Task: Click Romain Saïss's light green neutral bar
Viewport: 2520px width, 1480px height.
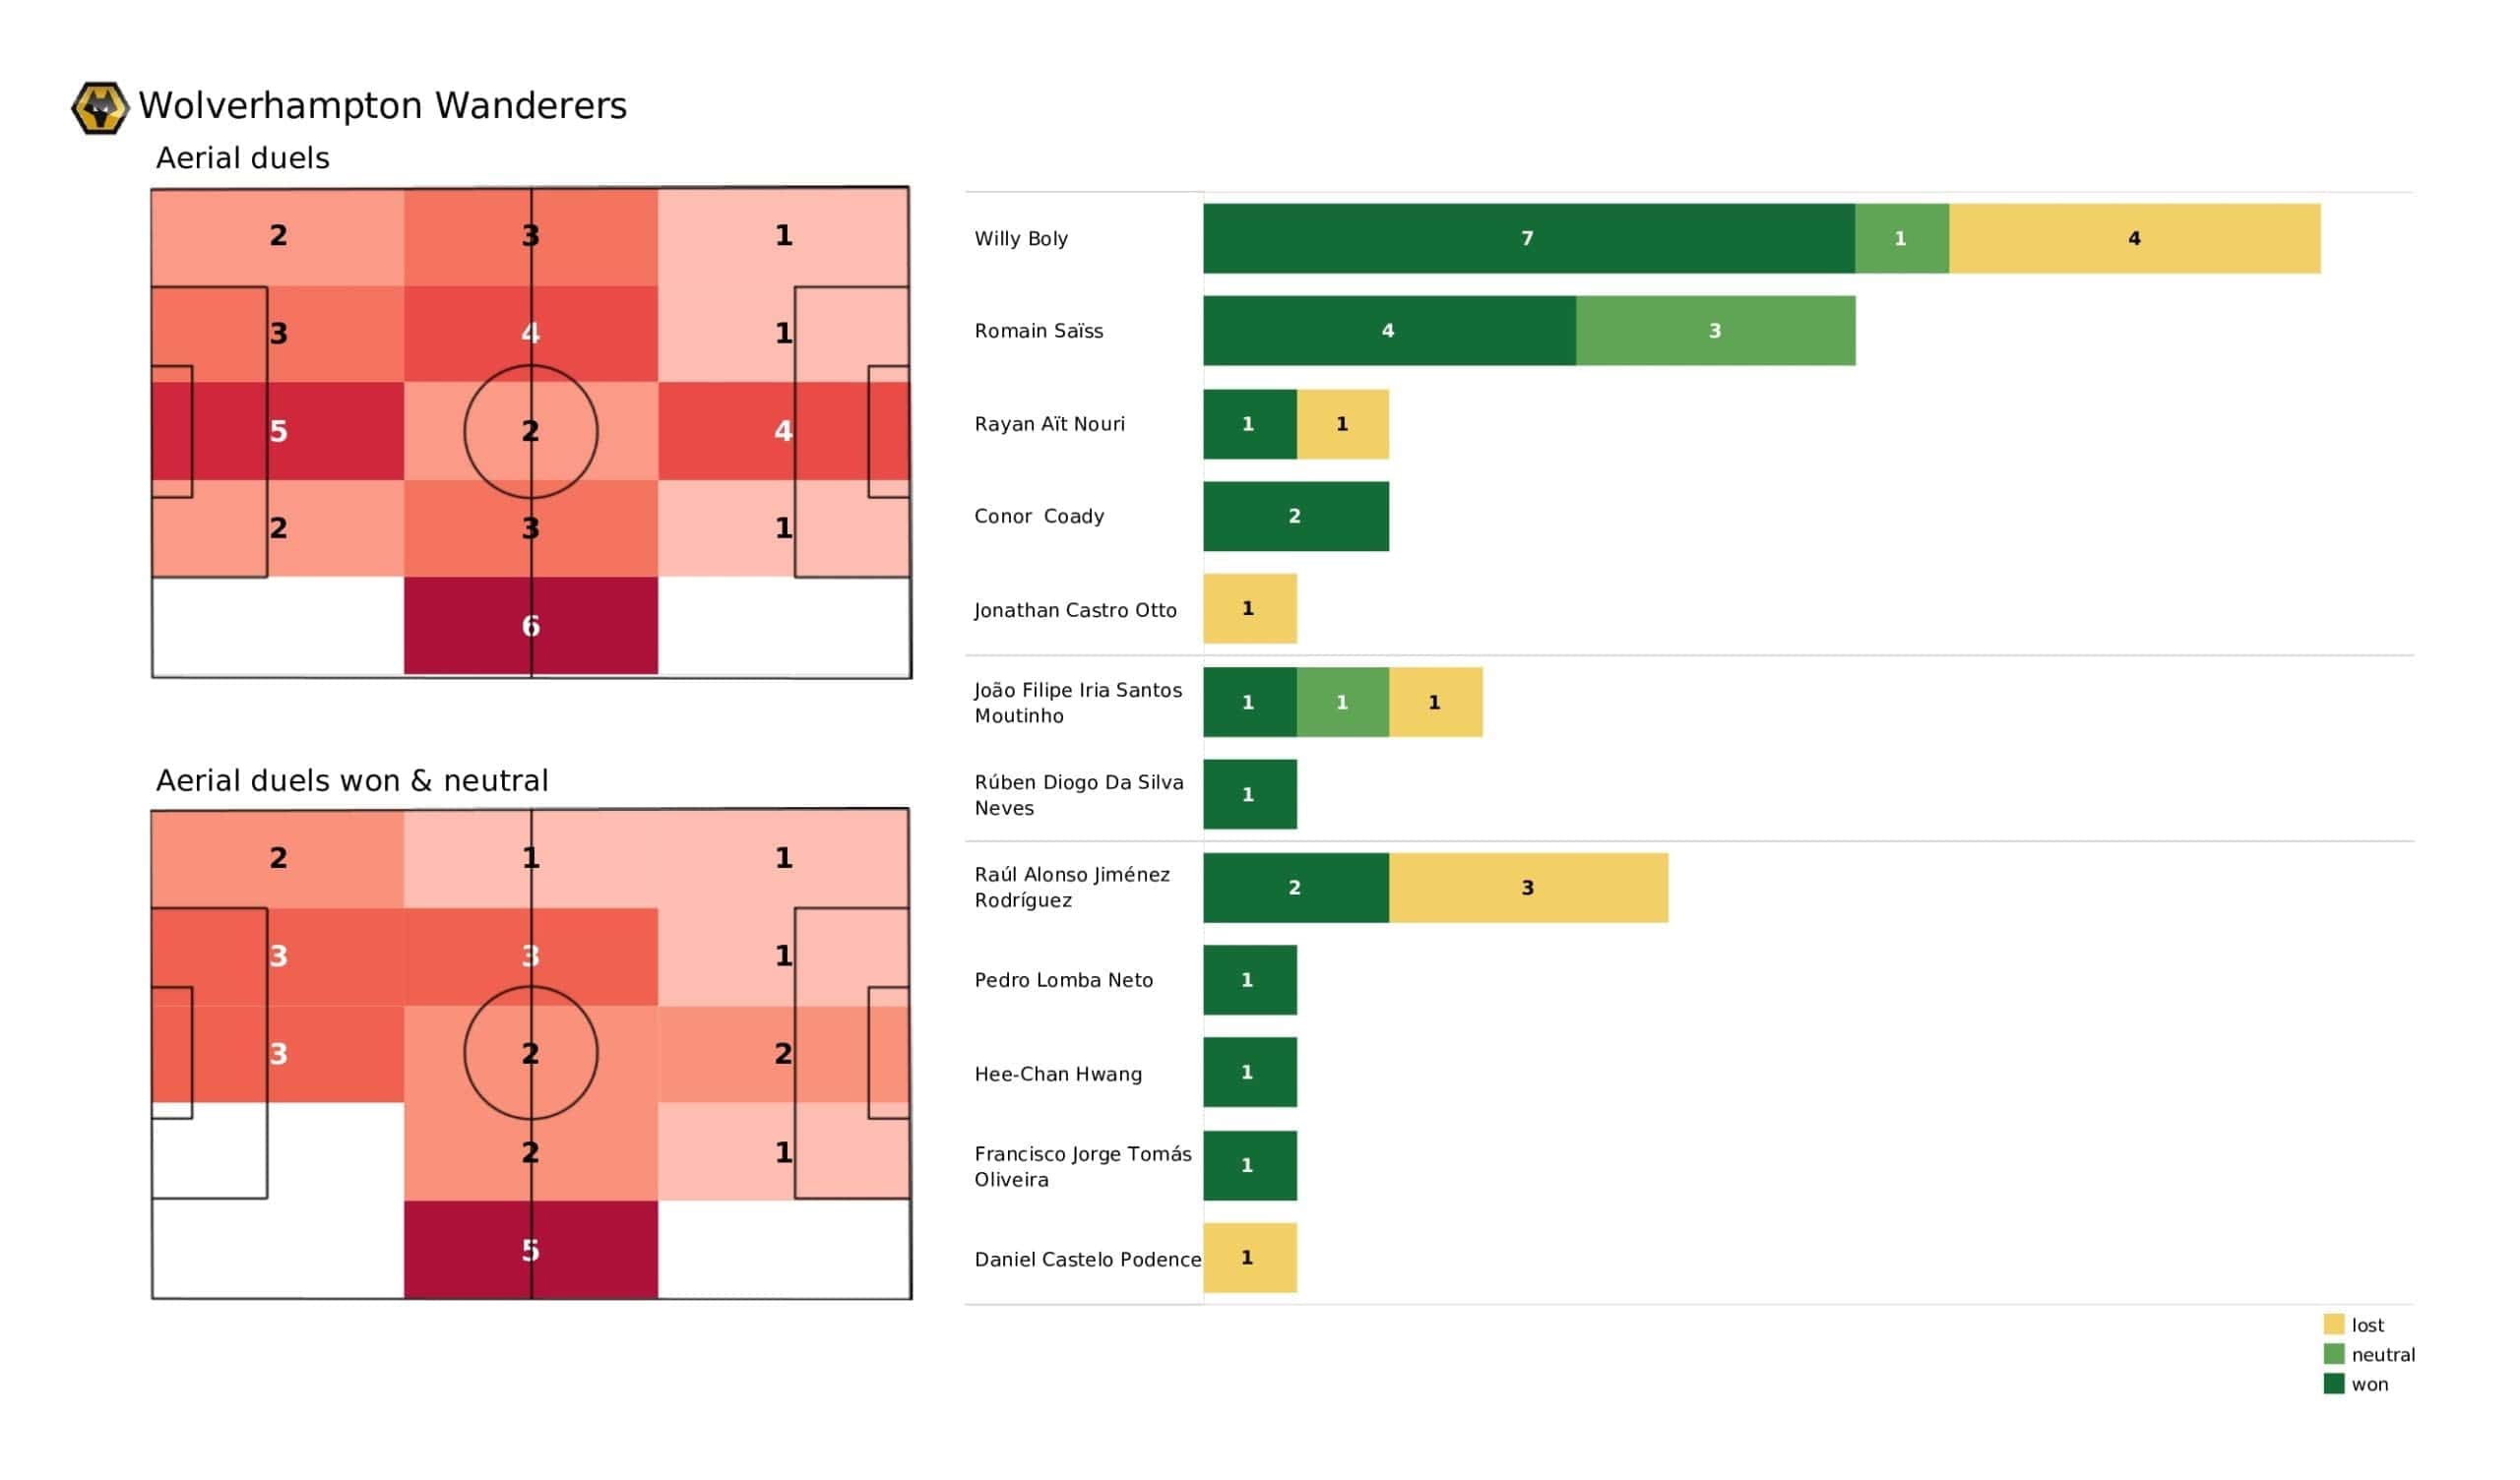Action: click(x=1715, y=331)
